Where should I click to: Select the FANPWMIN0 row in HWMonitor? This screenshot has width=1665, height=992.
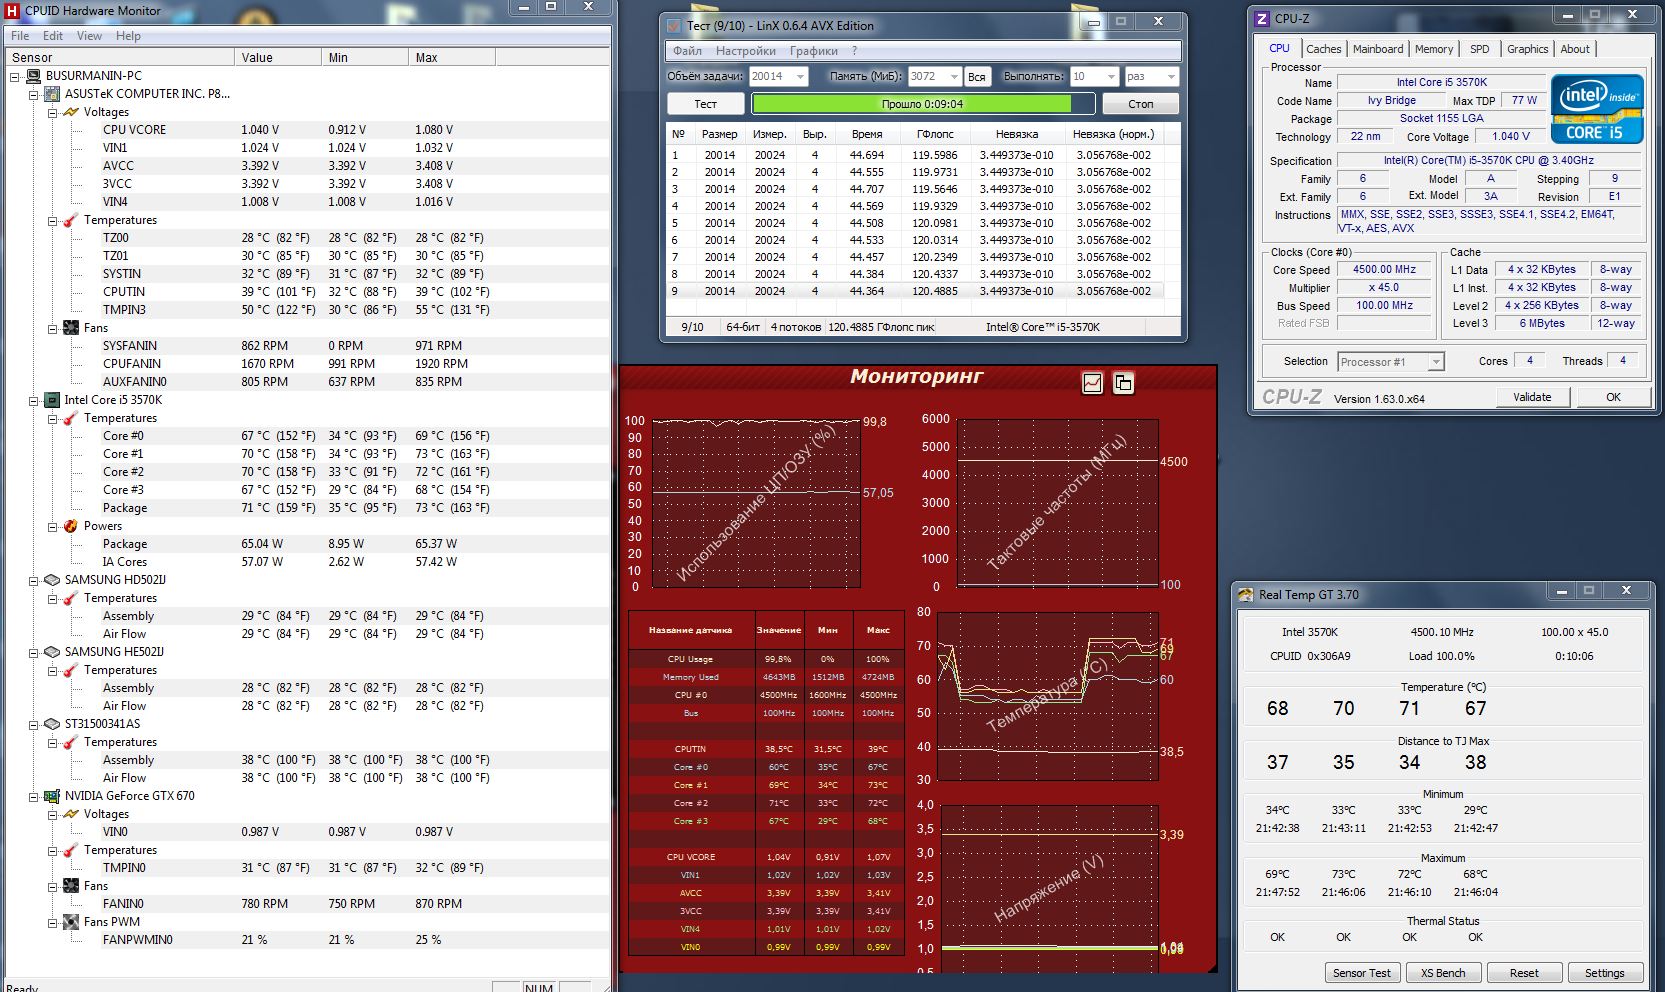[x=306, y=940]
